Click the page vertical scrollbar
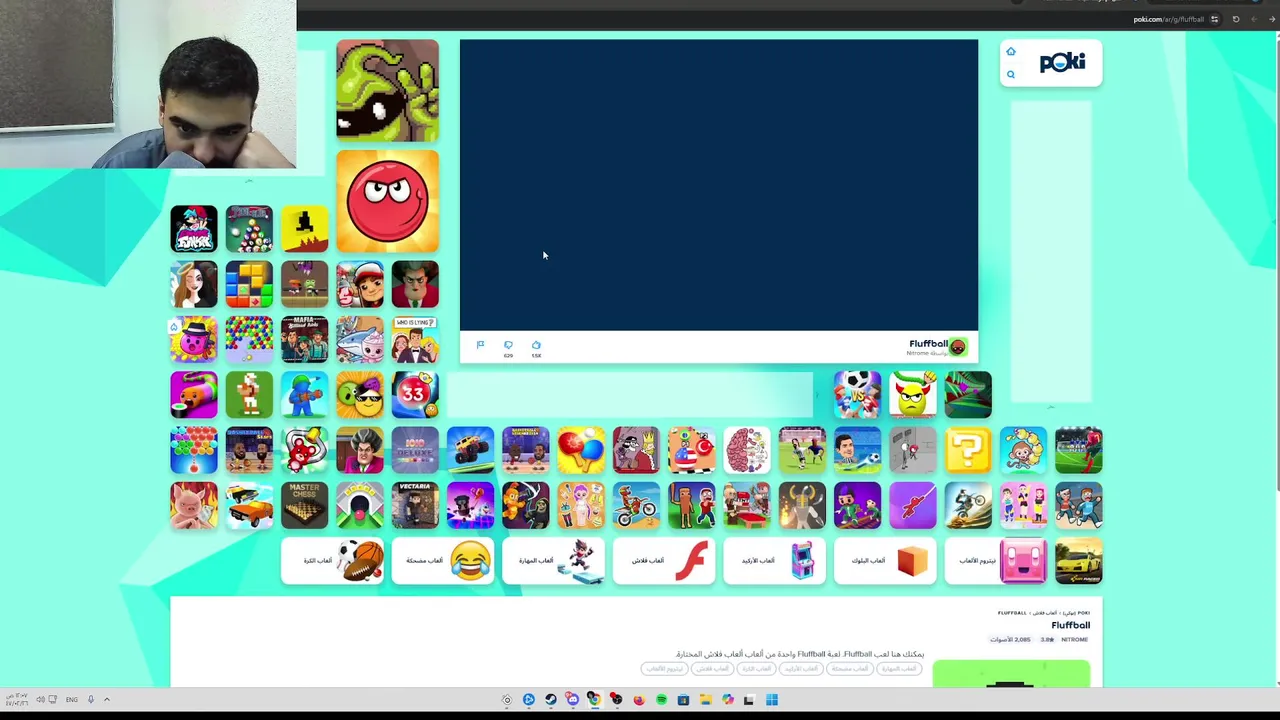 click(1276, 360)
